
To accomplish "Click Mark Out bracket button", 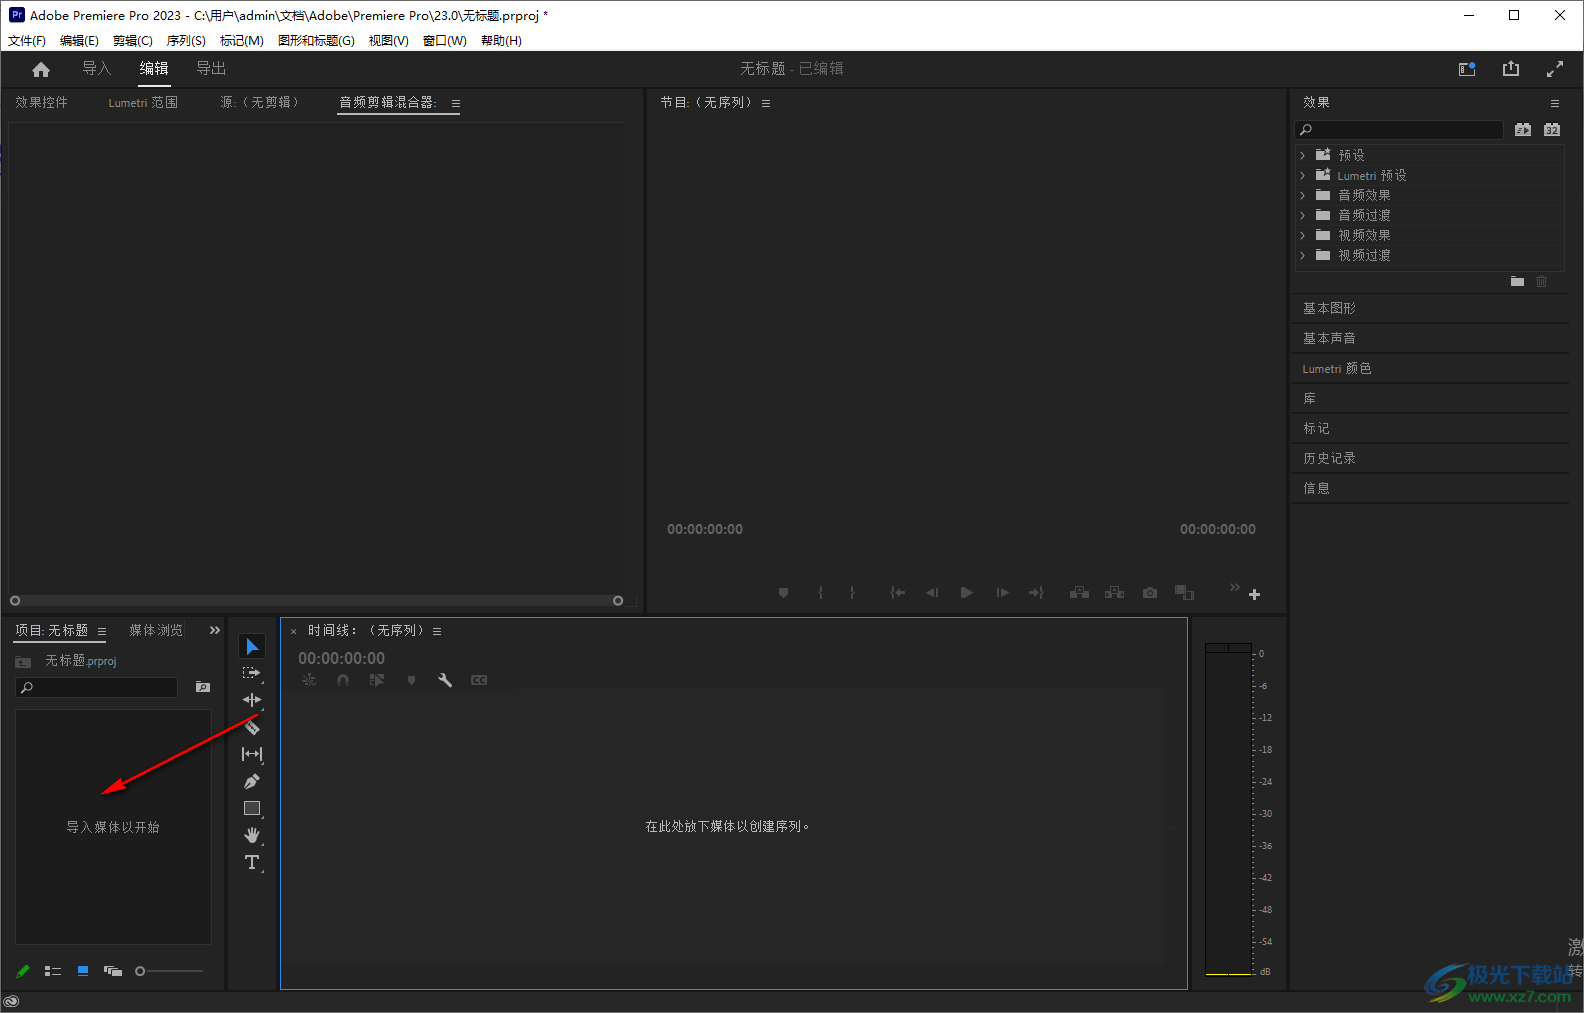I will (852, 593).
